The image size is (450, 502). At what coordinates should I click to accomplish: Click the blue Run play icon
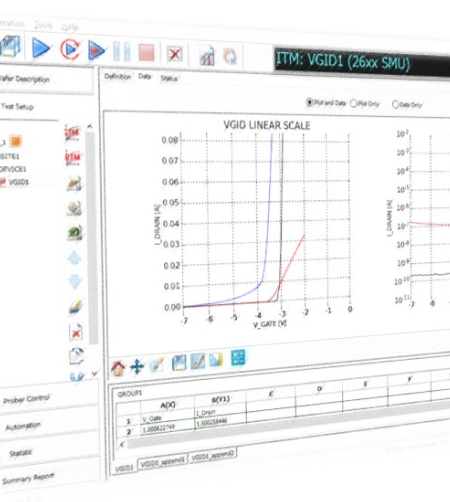click(41, 48)
